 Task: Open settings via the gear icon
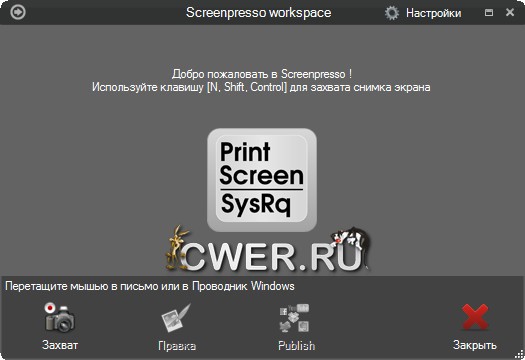click(x=392, y=13)
